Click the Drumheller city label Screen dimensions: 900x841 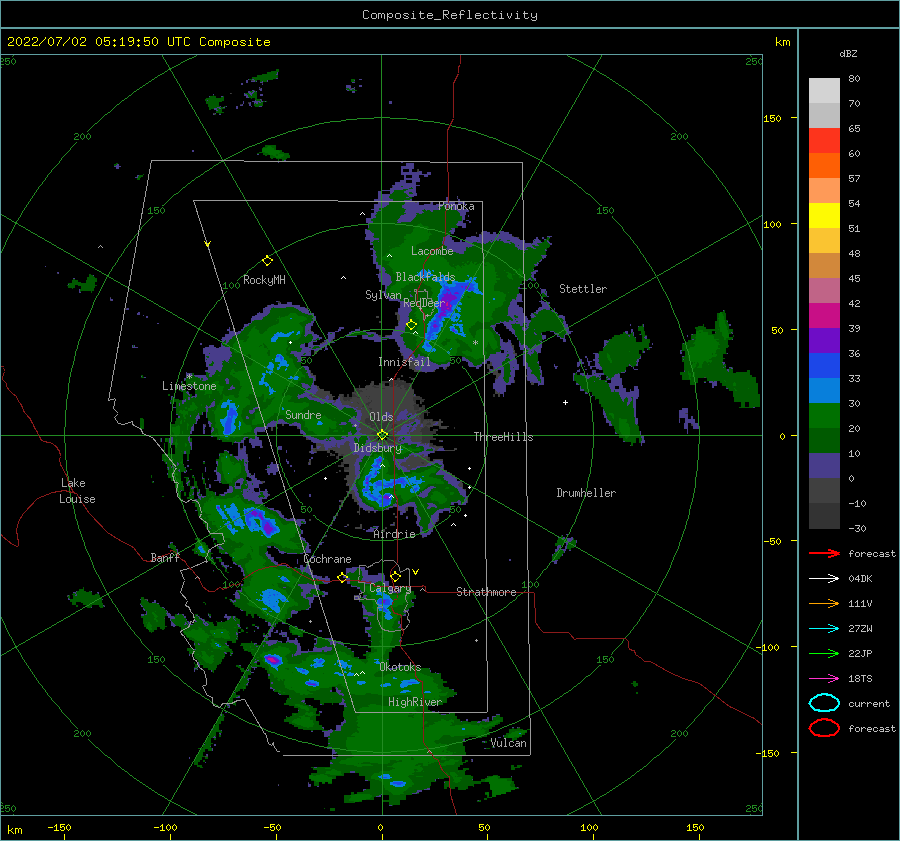(586, 493)
